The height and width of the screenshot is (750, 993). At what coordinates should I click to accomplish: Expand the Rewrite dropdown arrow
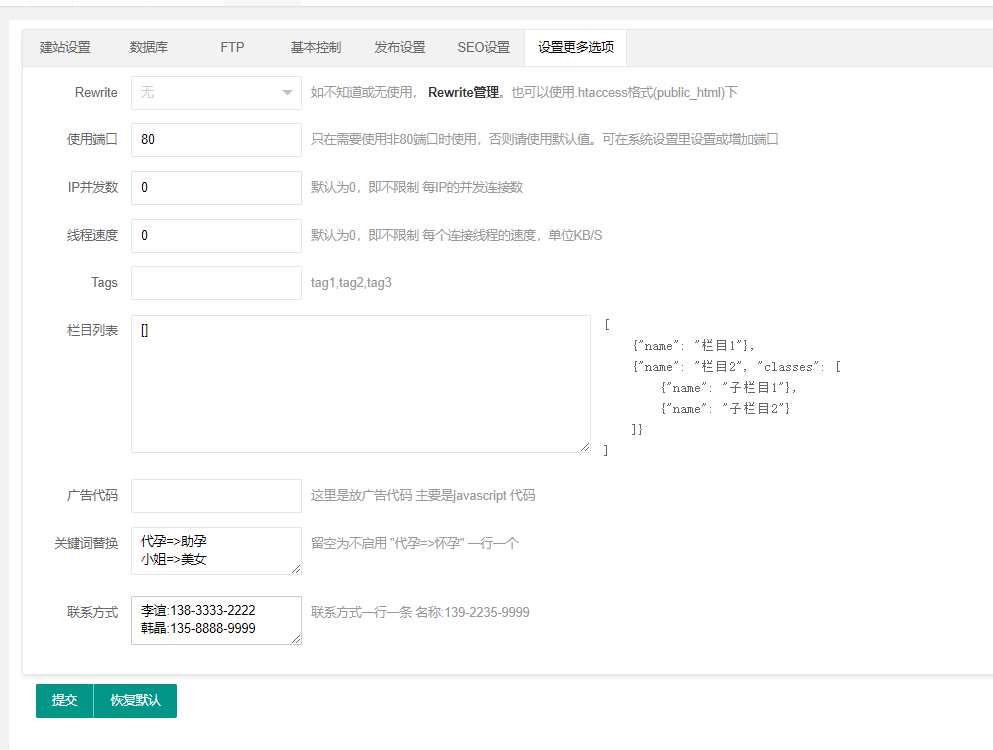point(287,92)
